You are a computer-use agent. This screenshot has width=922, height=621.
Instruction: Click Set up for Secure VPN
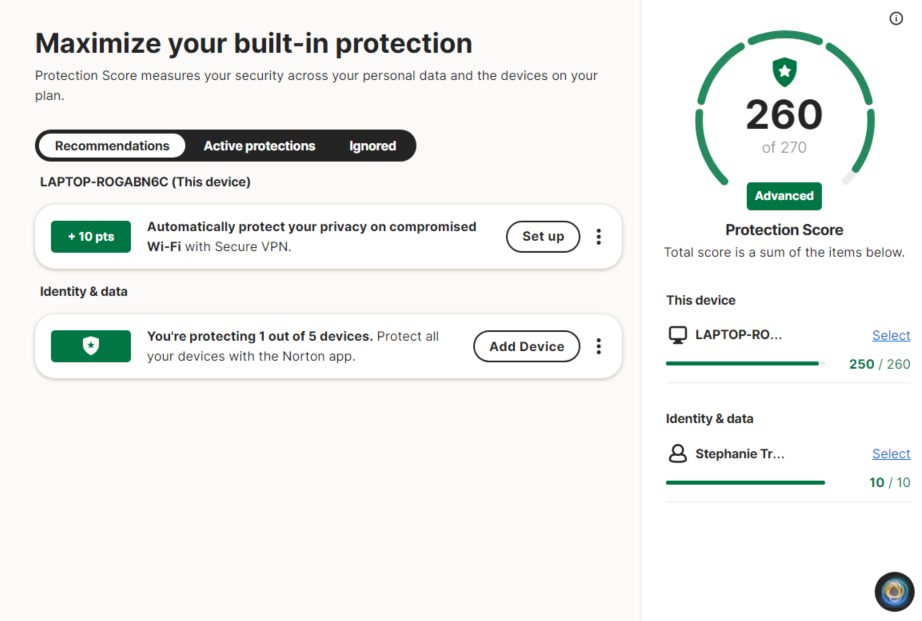pyautogui.click(x=543, y=237)
